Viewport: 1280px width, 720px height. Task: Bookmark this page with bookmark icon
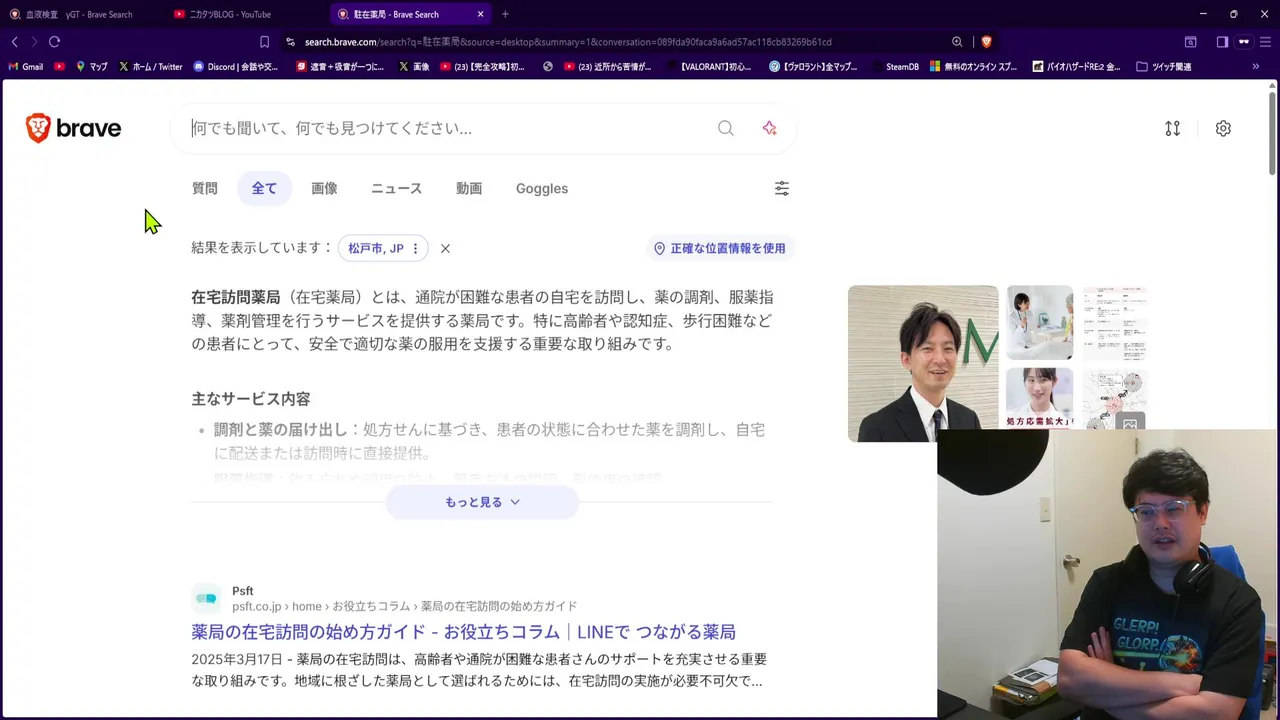(x=264, y=42)
